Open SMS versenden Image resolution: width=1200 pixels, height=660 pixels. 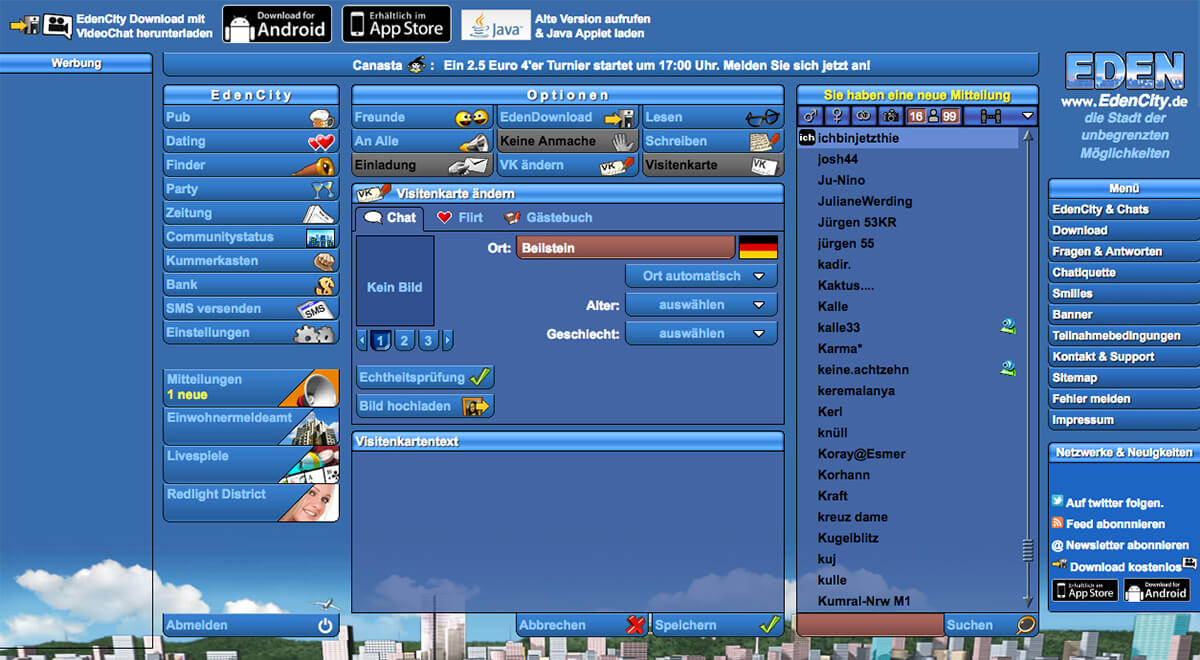(x=251, y=309)
